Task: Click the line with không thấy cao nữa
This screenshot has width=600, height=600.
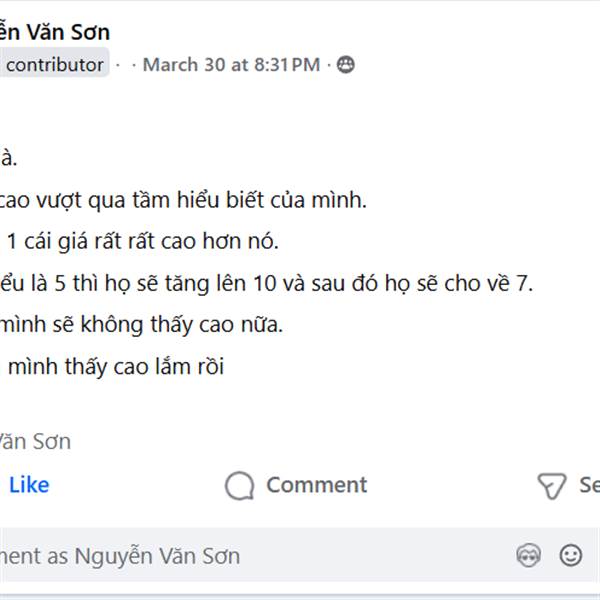Action: tap(140, 325)
